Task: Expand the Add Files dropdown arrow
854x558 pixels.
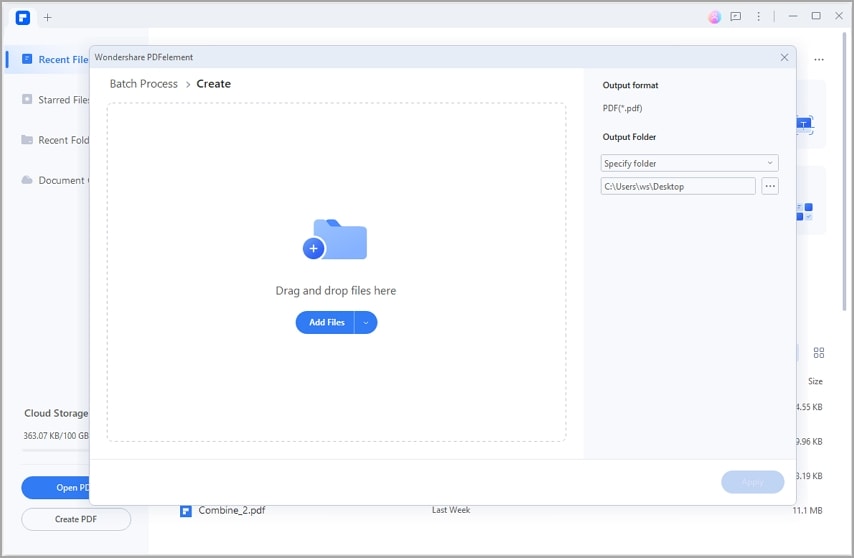Action: (x=366, y=322)
